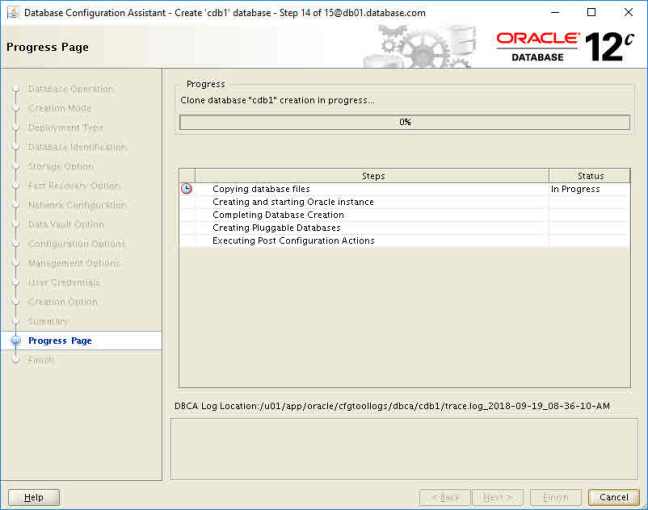This screenshot has height=510, width=648.
Task: Select the Summary step in sidebar
Action: (48, 321)
